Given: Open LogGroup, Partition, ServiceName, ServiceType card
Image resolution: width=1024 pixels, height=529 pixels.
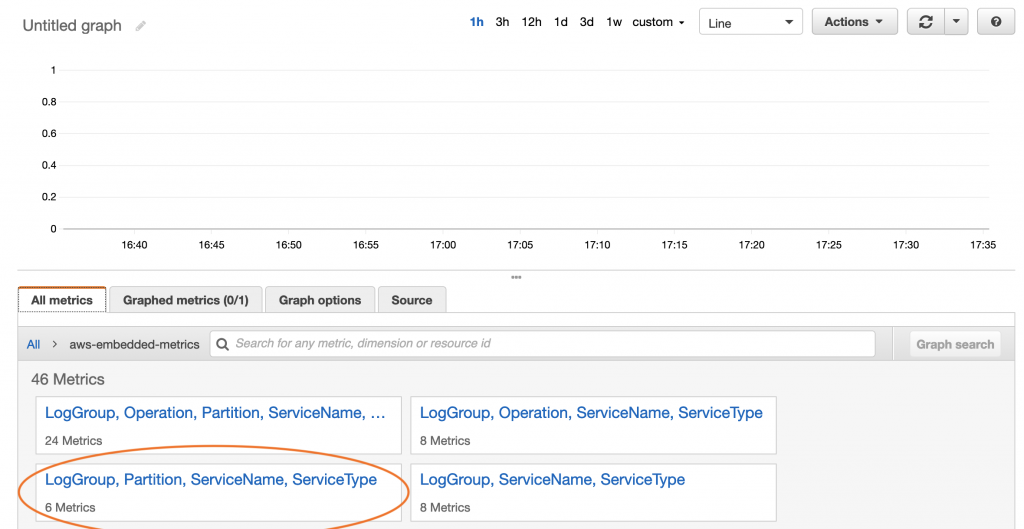Looking at the screenshot, I should 219,492.
